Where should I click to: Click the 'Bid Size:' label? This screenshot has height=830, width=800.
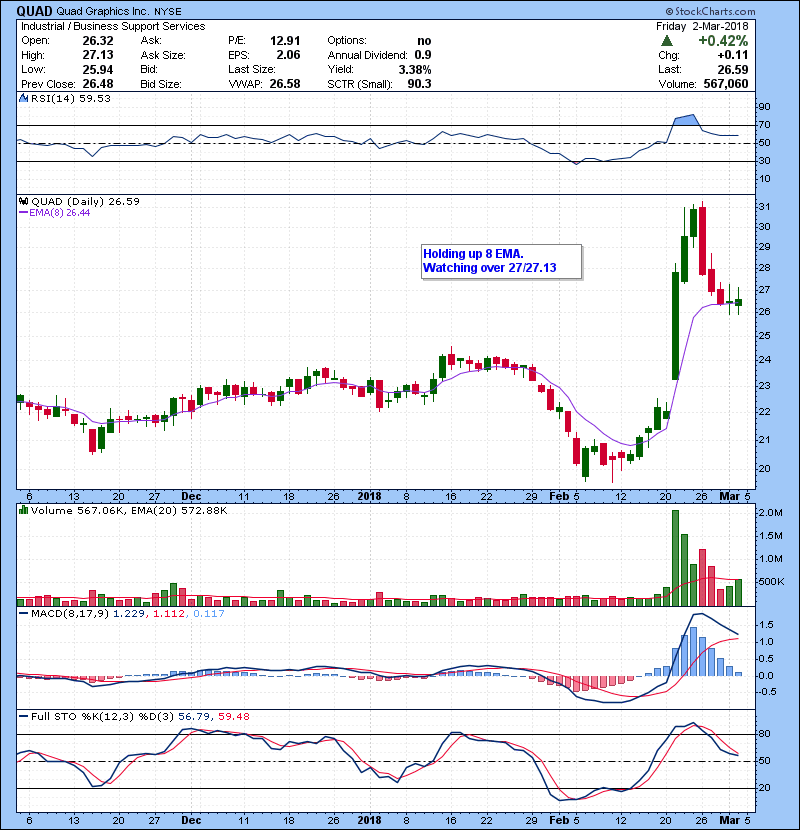161,84
